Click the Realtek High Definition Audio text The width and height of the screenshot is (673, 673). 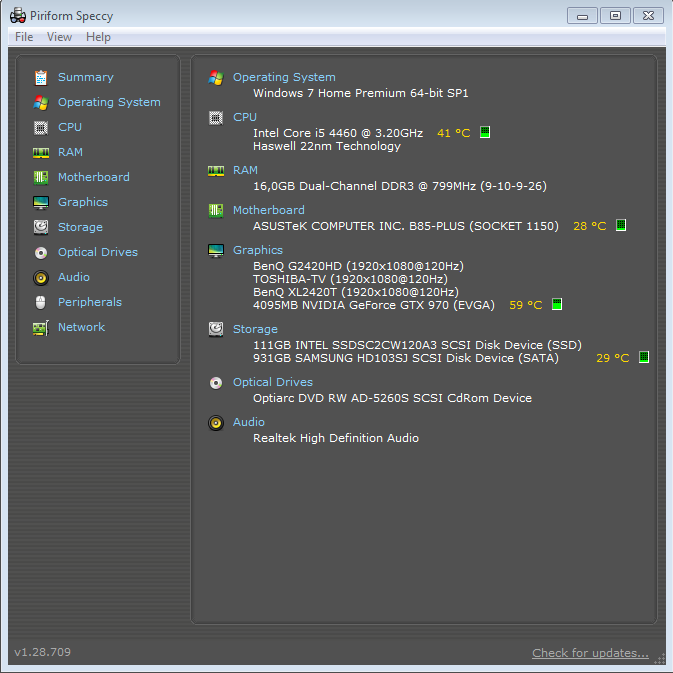336,438
